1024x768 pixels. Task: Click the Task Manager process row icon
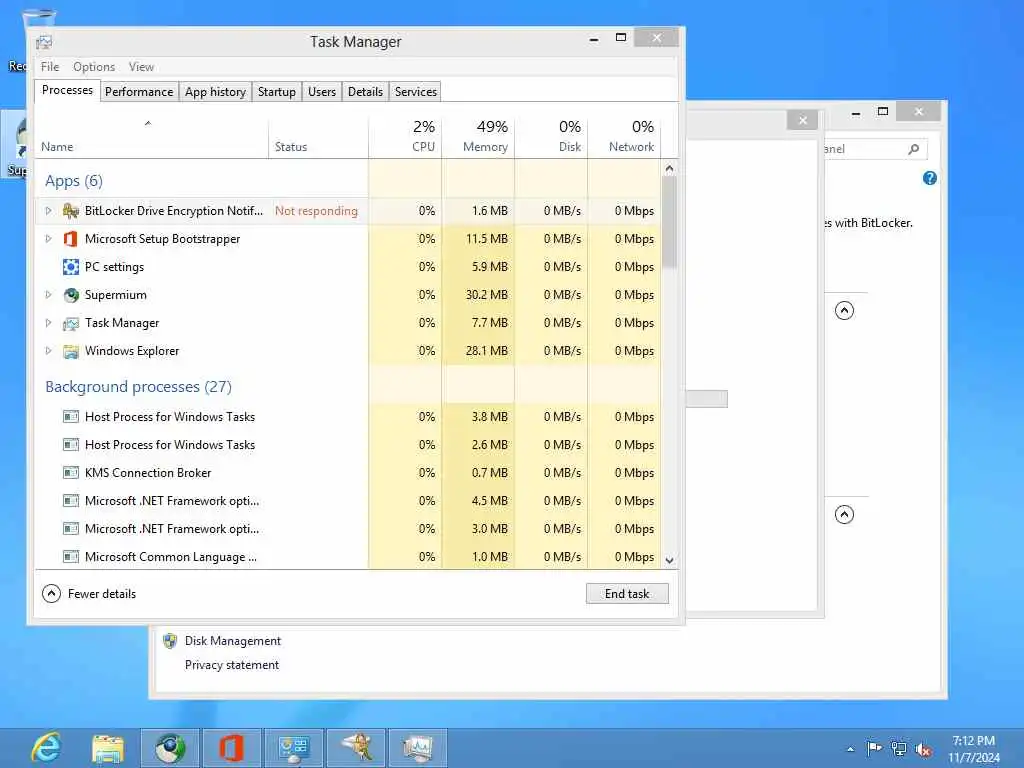pos(71,323)
